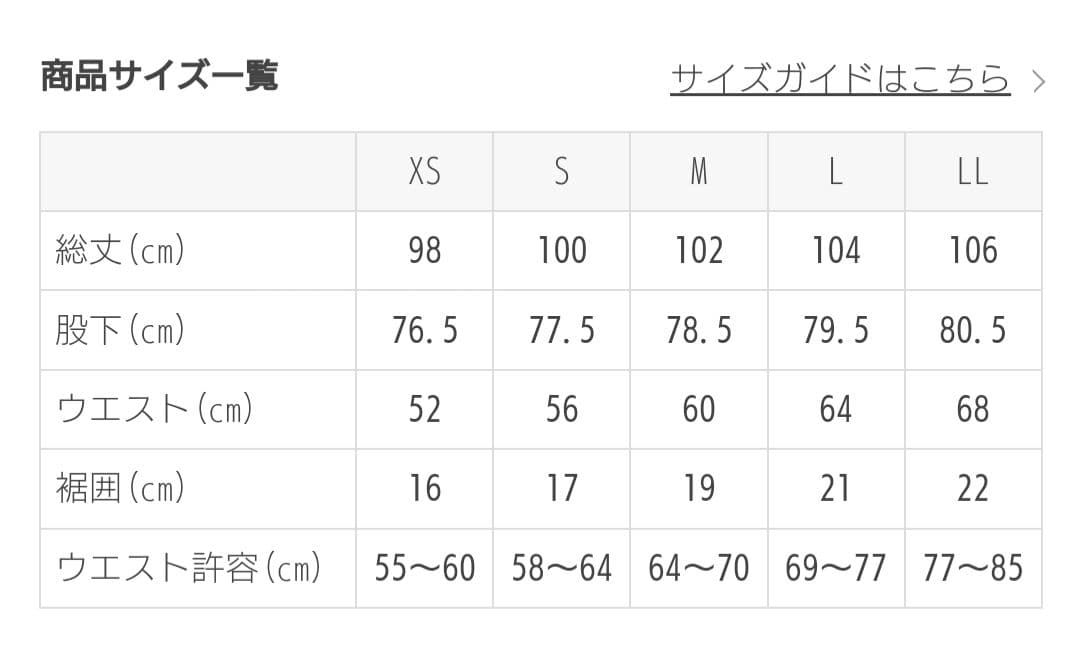Screen dimensions: 1080x646
Task: Click the 64〜70 waist tolerance for size M
Action: point(698,567)
